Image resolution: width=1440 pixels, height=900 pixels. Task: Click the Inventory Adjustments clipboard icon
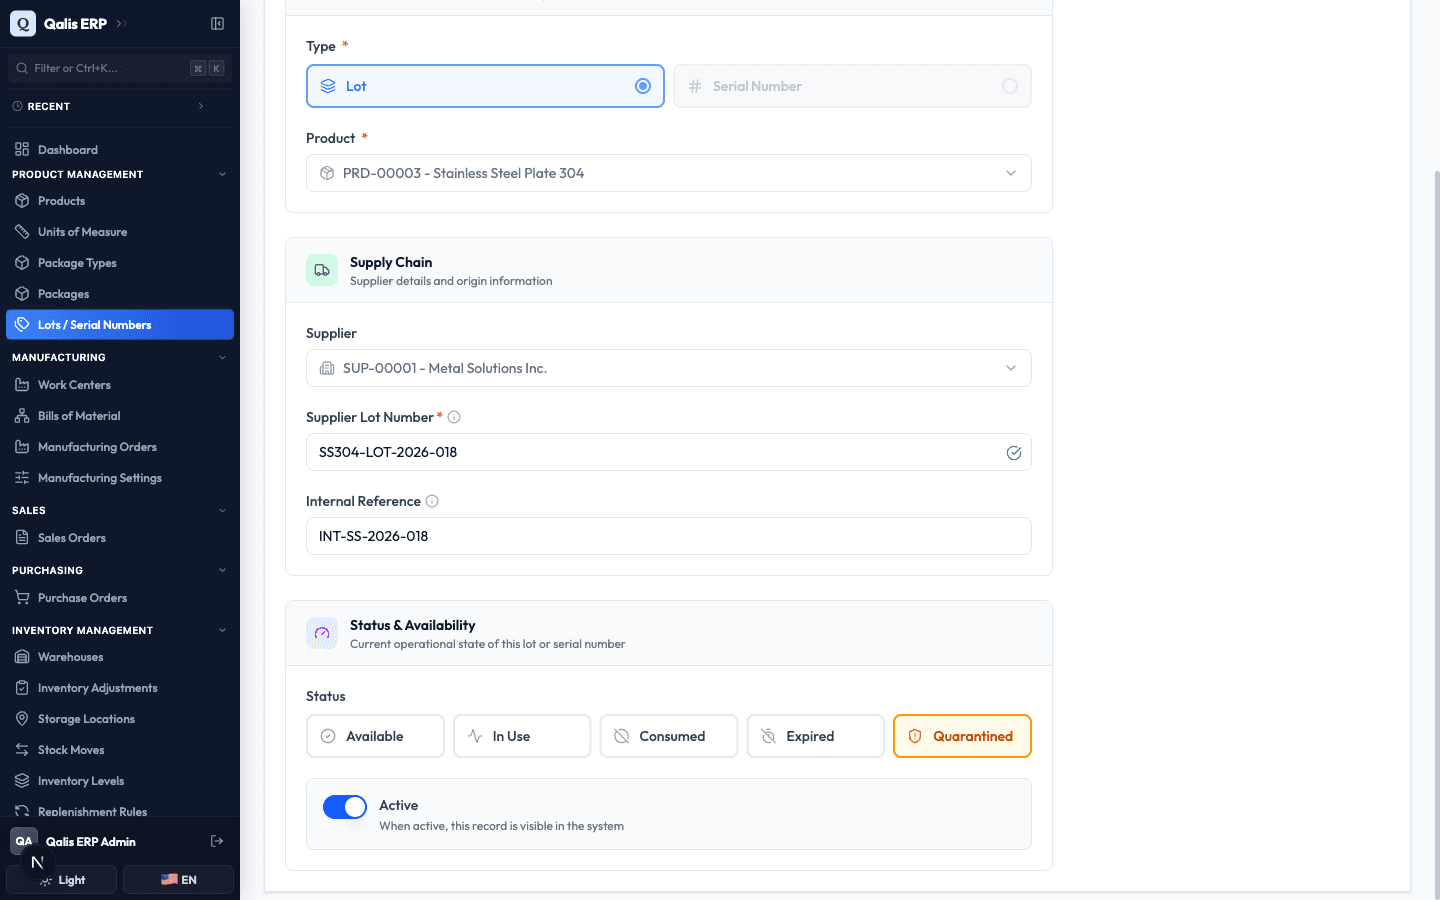pos(22,687)
